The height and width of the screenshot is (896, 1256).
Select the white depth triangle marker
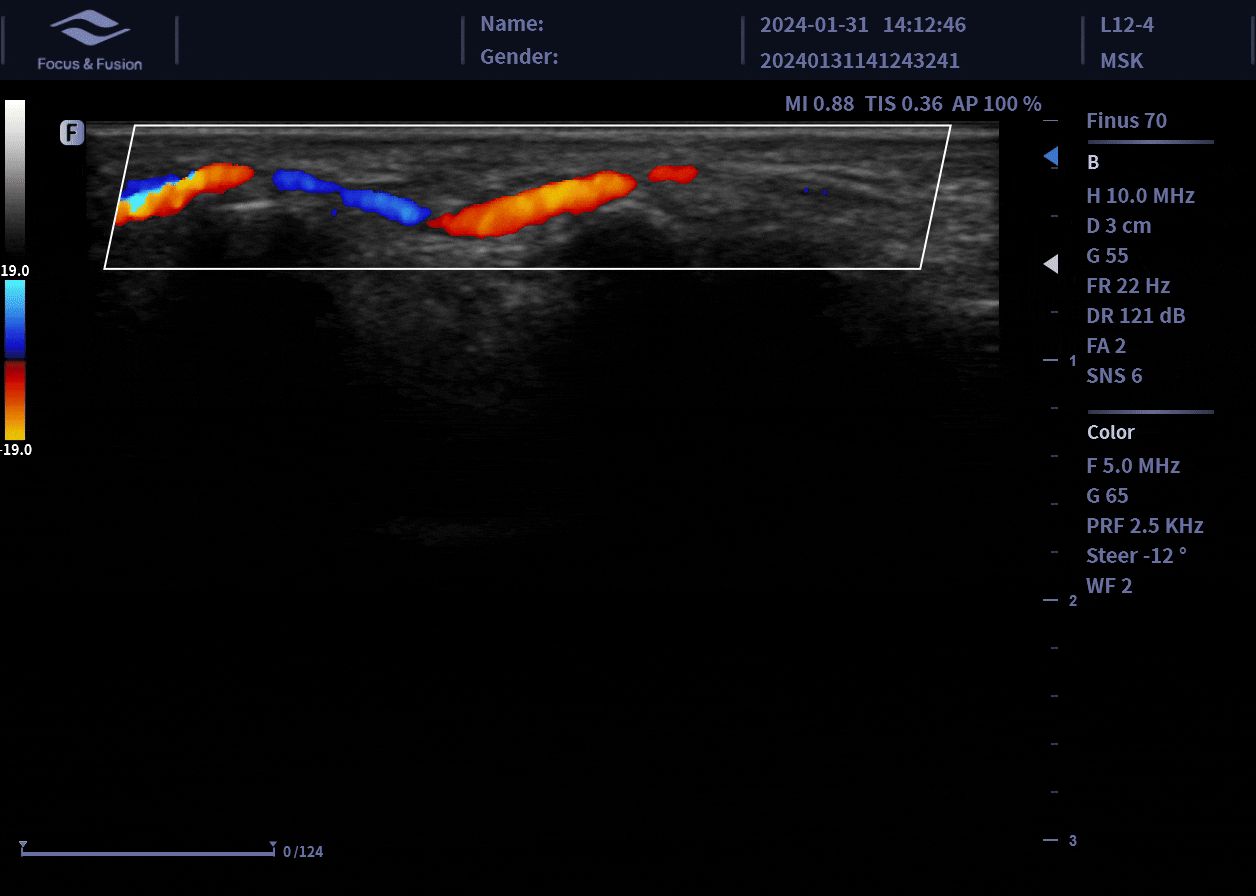tap(1050, 264)
